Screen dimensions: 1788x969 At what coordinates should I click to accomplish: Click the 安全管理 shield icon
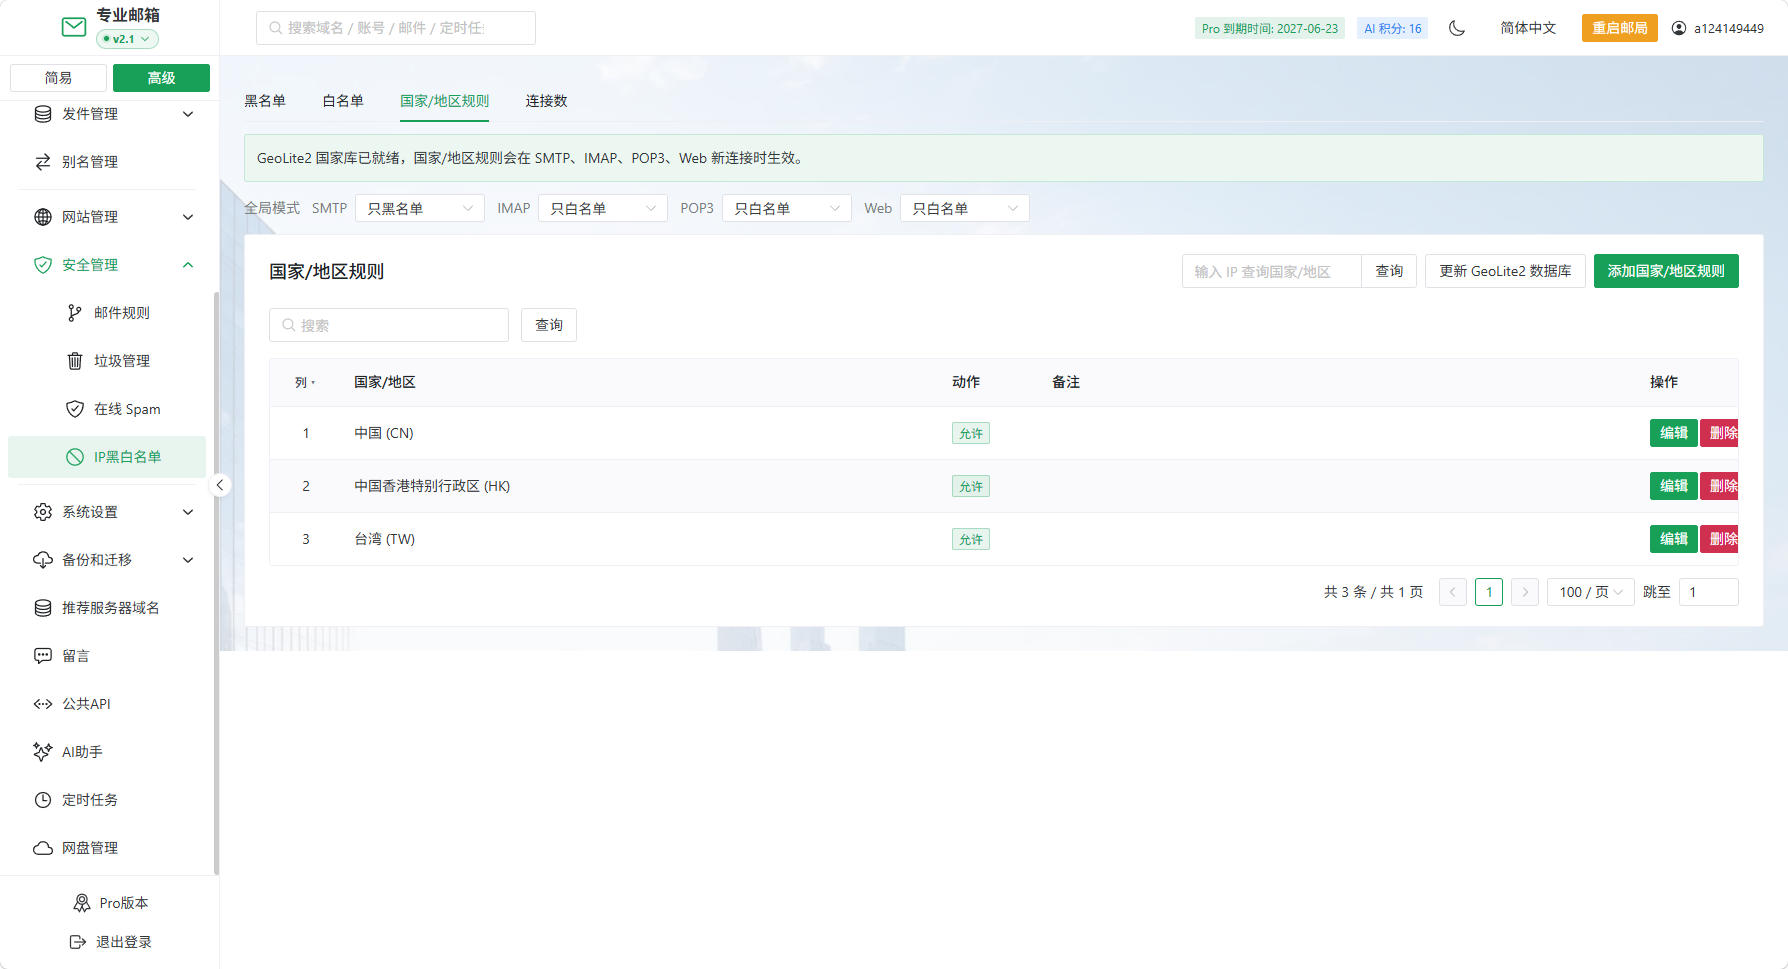43,265
